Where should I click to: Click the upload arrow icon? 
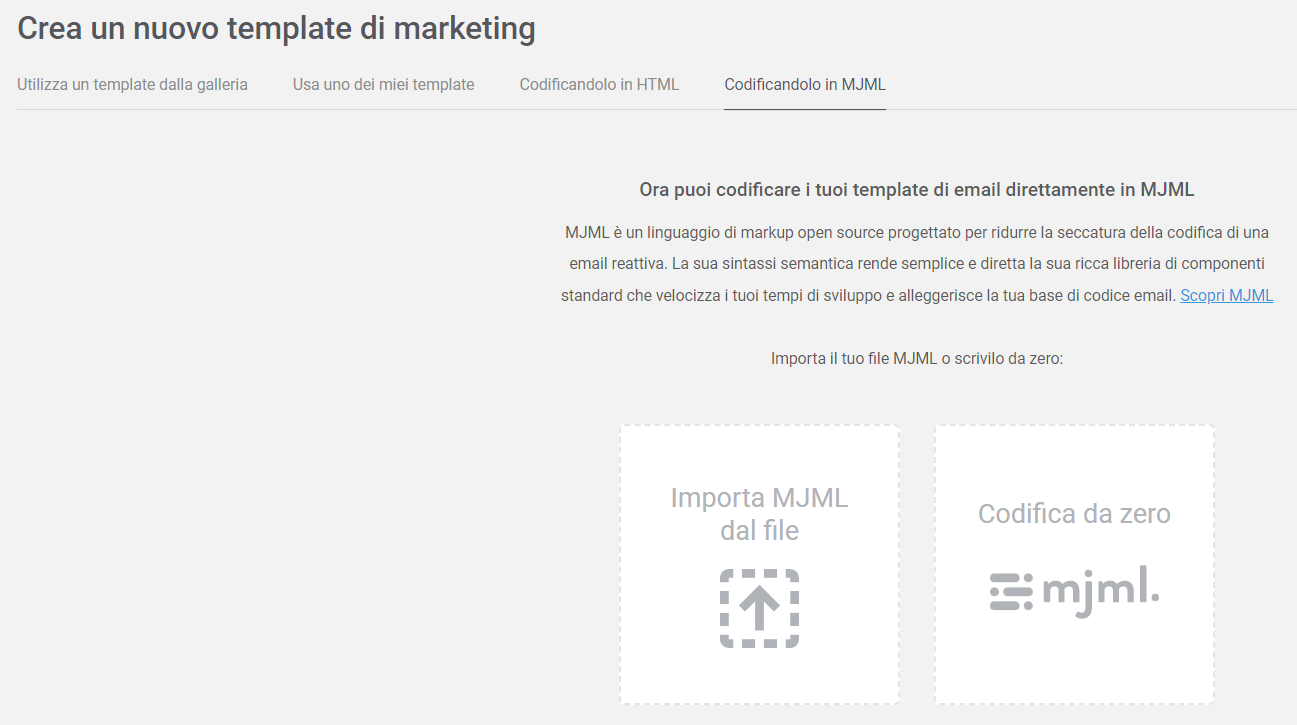759,607
